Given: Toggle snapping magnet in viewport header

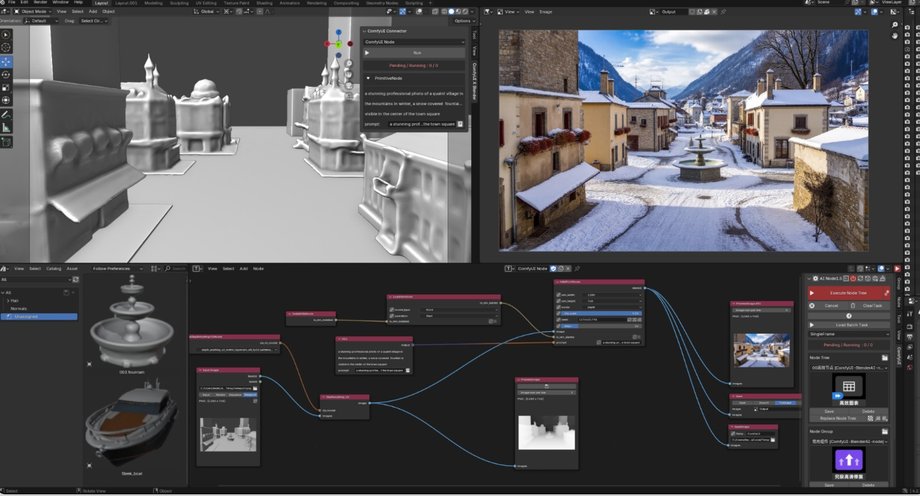Looking at the screenshot, I should click(x=241, y=12).
